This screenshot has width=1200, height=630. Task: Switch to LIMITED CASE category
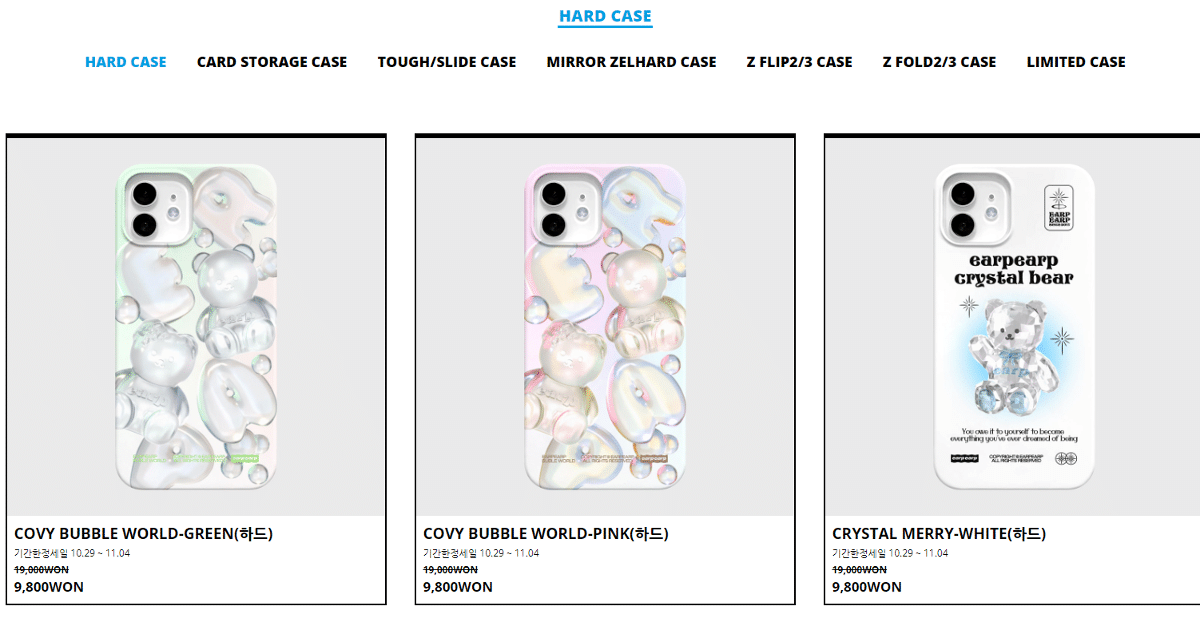point(1076,62)
